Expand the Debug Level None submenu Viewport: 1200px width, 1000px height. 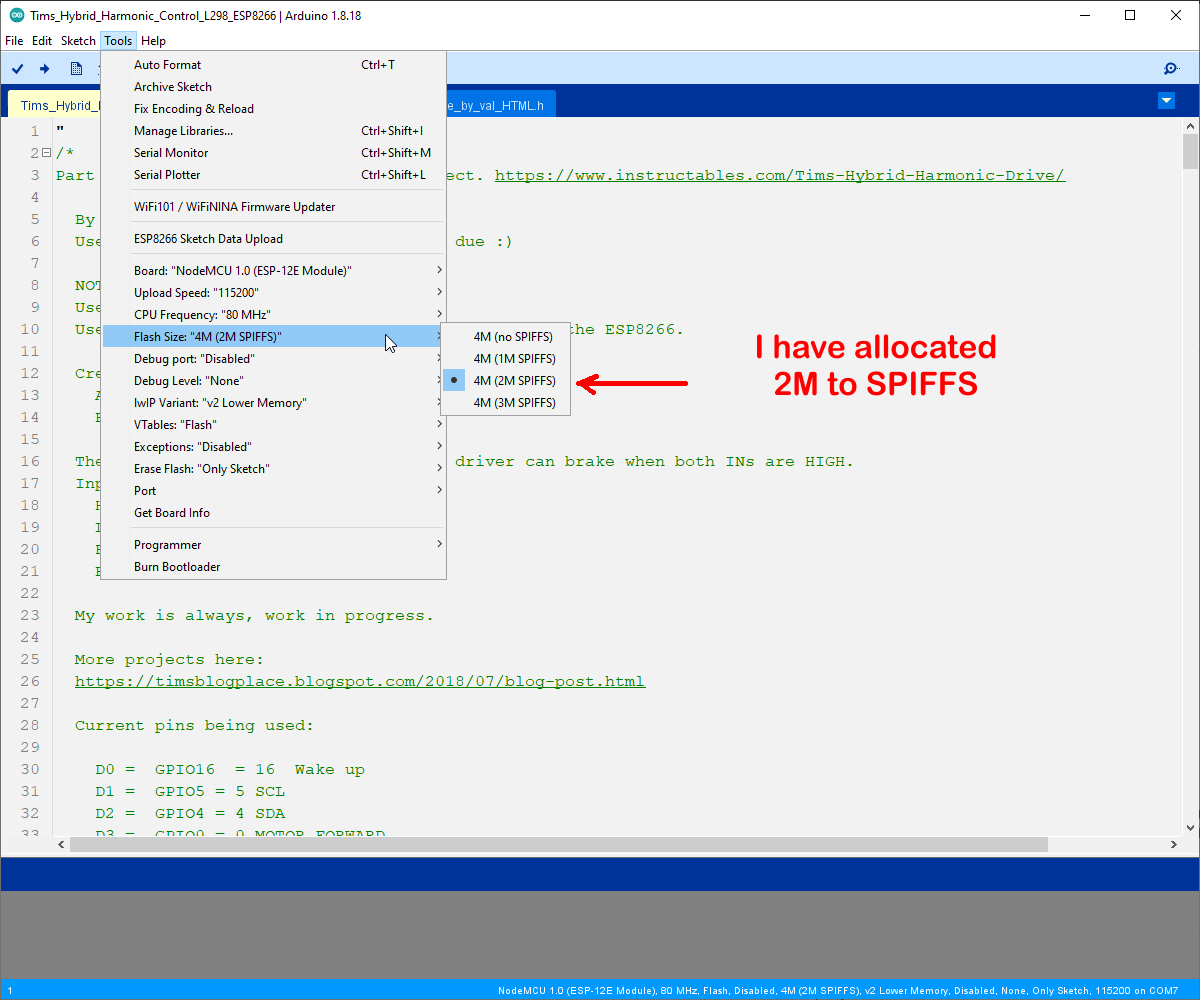274,381
